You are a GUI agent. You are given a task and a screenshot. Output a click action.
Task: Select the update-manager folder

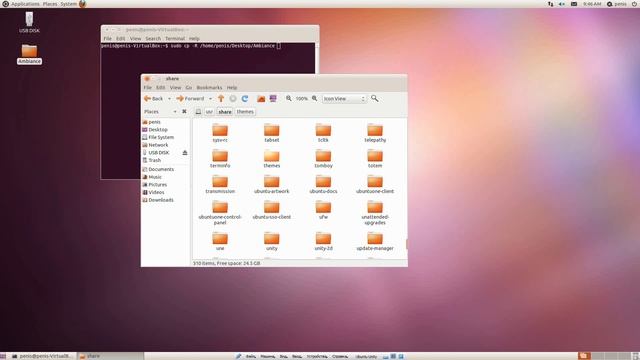click(375, 242)
